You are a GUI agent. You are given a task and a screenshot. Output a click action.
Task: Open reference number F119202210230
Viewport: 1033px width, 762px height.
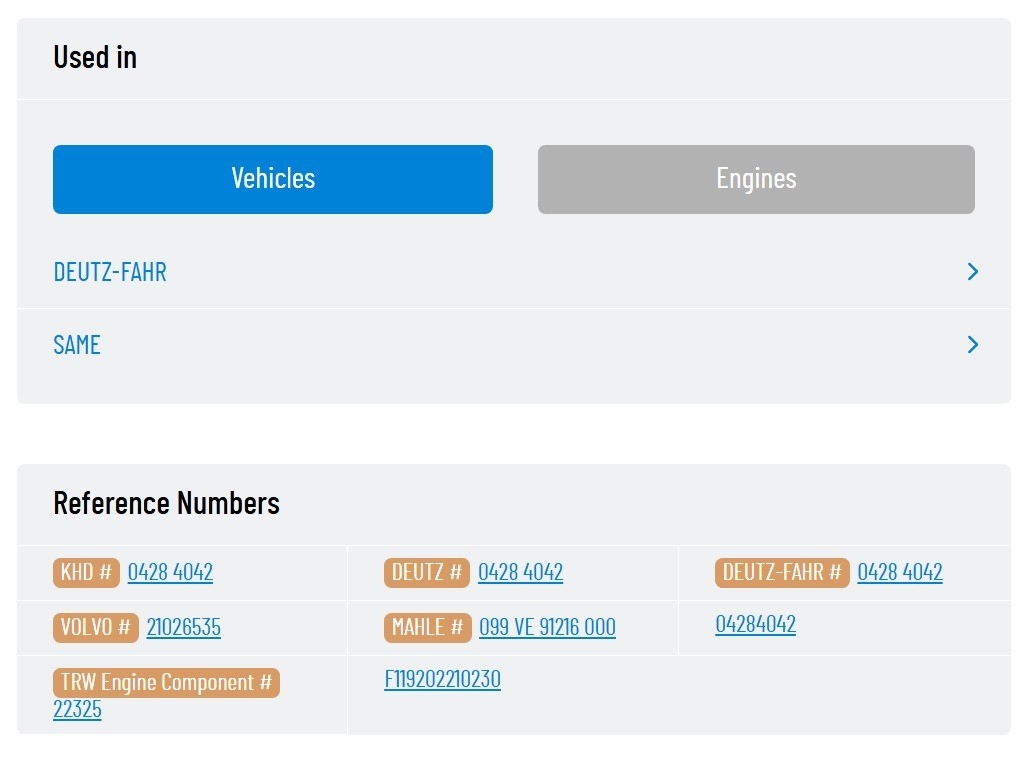pos(443,679)
